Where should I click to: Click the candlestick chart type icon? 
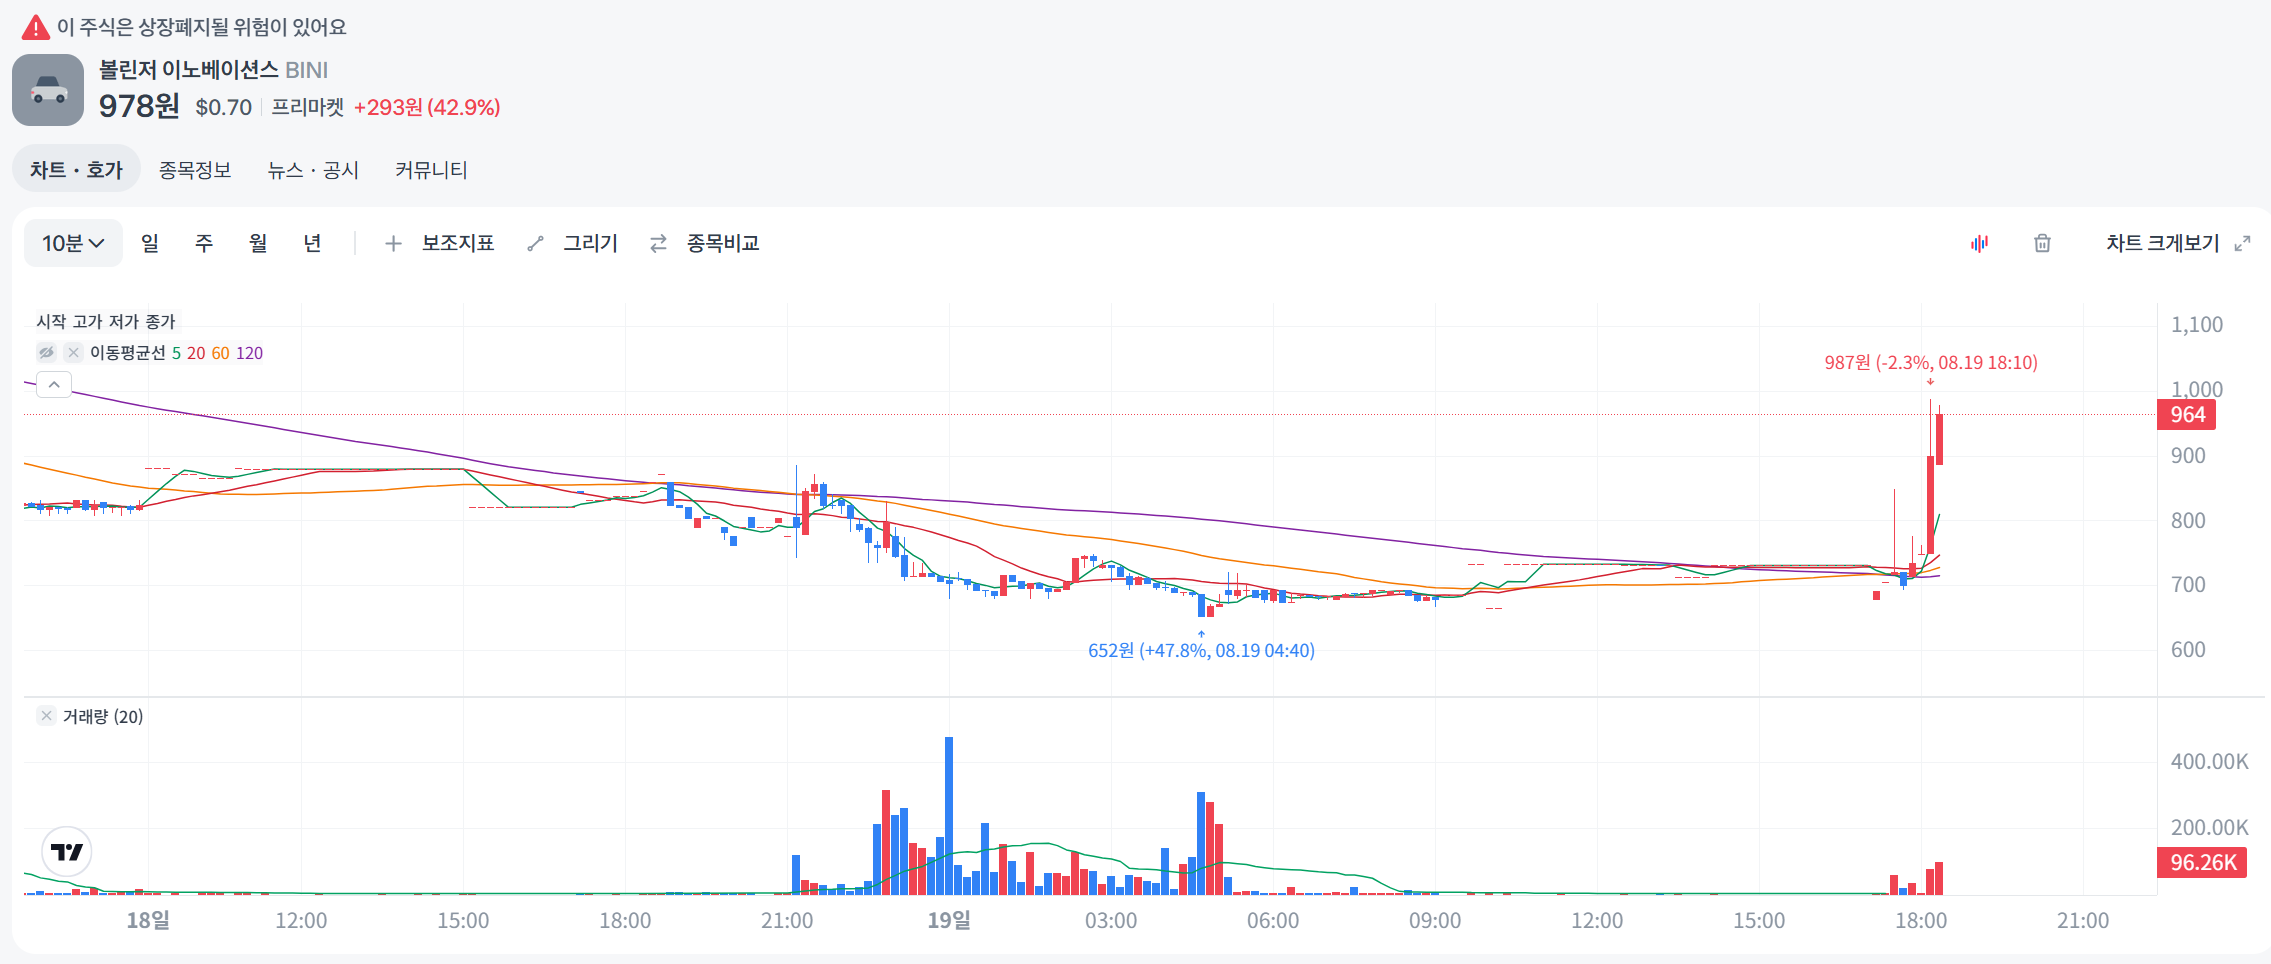pyautogui.click(x=1979, y=243)
